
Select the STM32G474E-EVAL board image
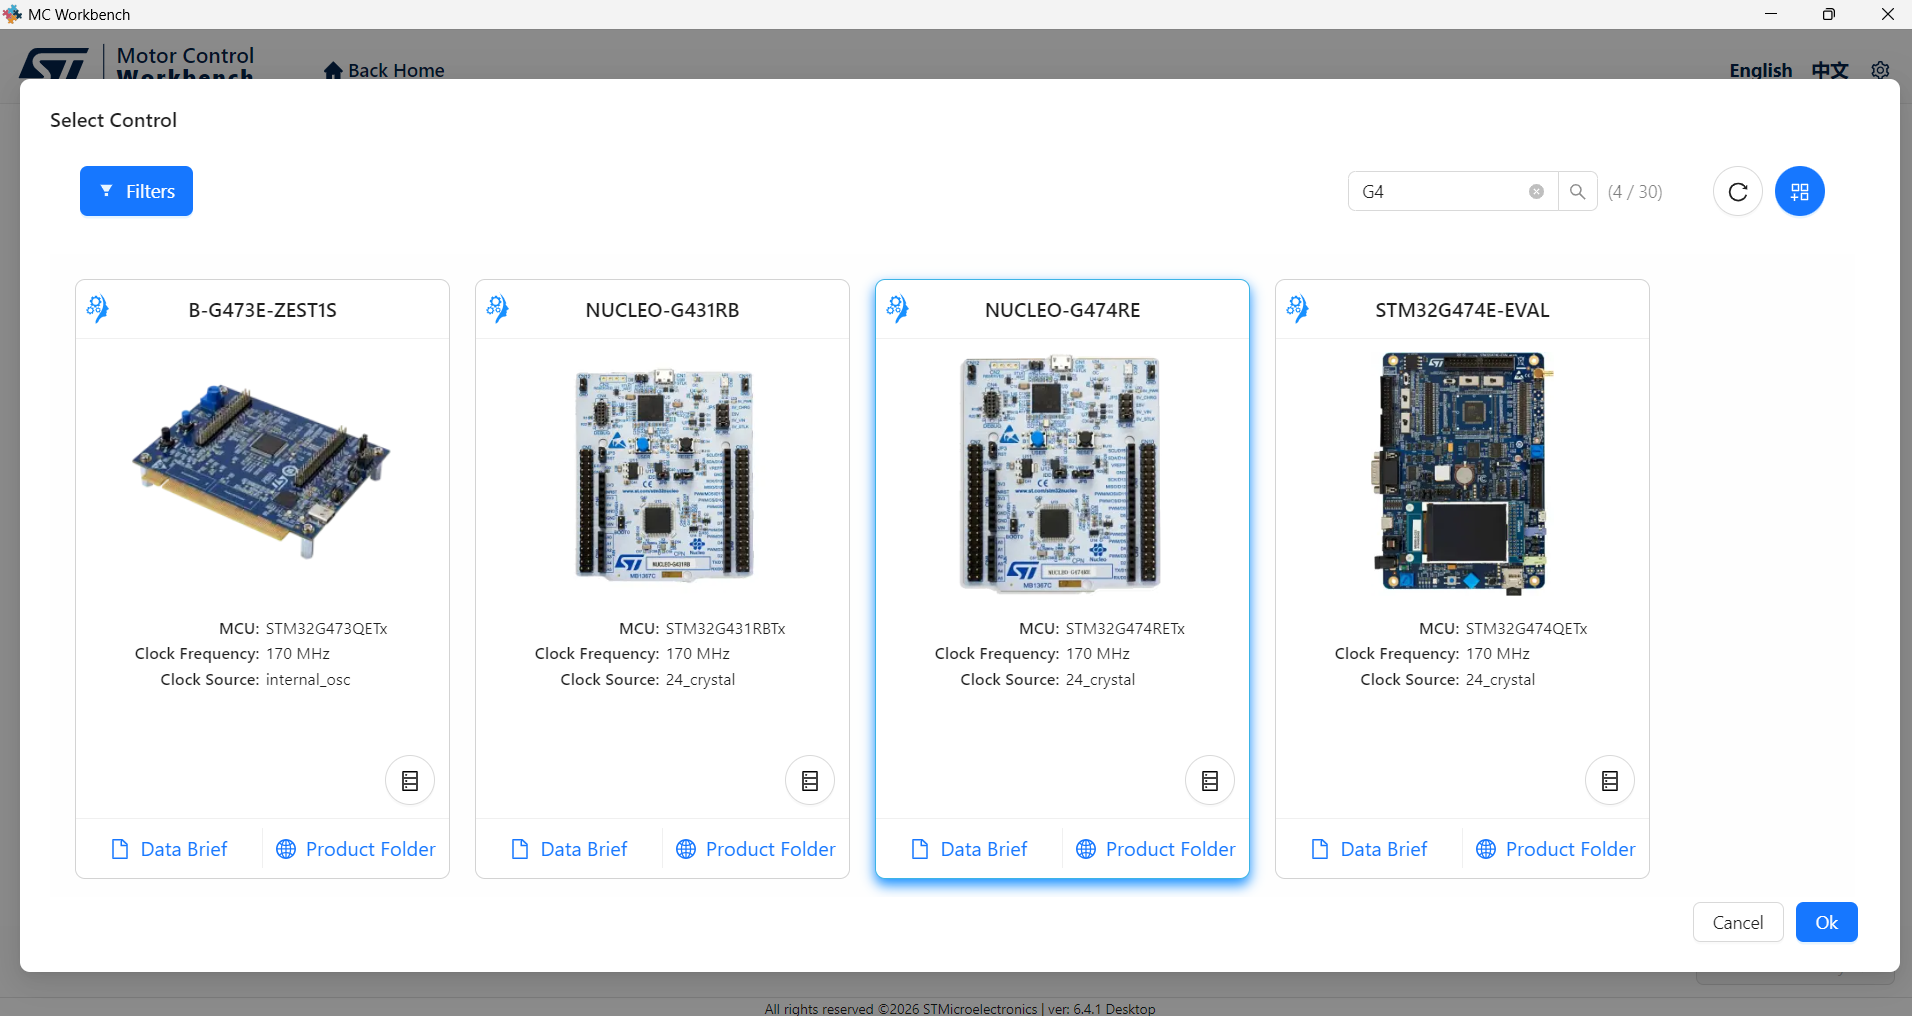(x=1462, y=472)
